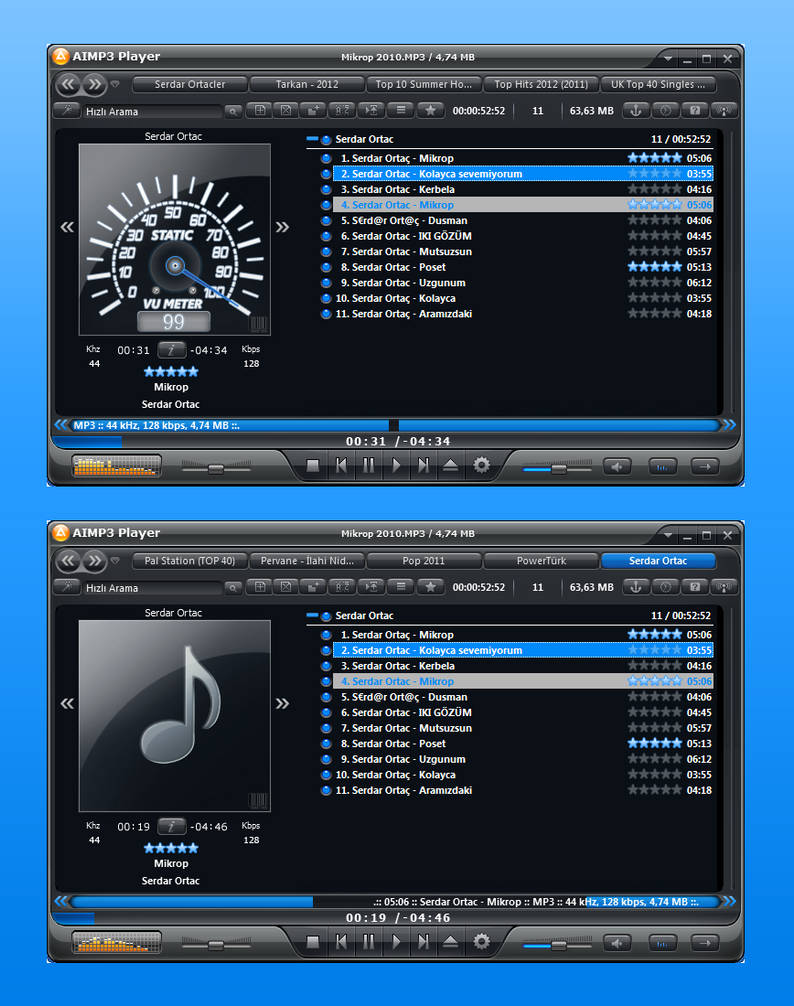
Task: Stop playback in the bottom player window
Action: coord(313,942)
